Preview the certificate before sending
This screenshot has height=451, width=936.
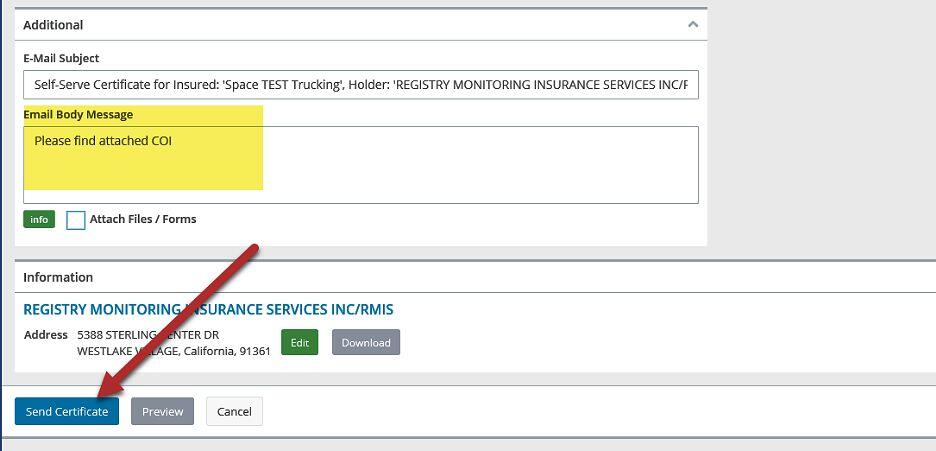[162, 411]
